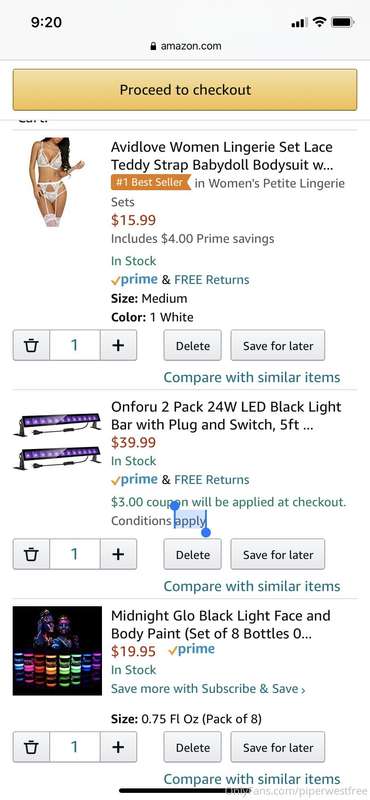Increase Onforu light bar quantity with the plus icon
Image resolution: width=370 pixels, height=800 pixels.
tap(118, 554)
